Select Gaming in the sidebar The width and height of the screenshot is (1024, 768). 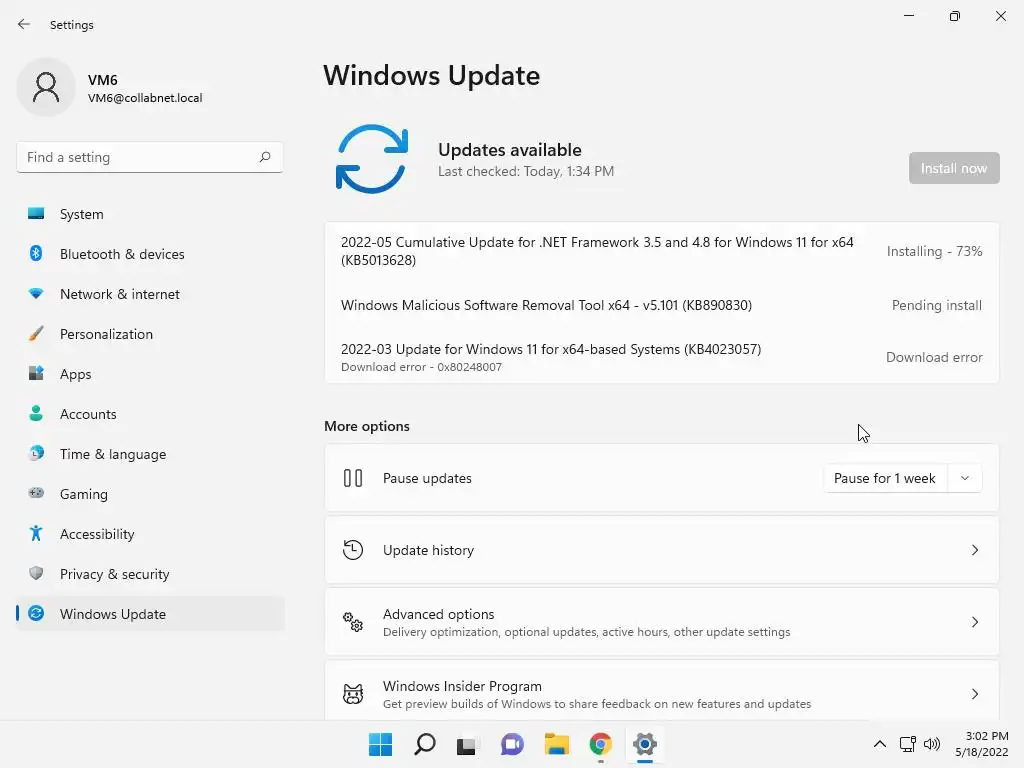click(150, 494)
